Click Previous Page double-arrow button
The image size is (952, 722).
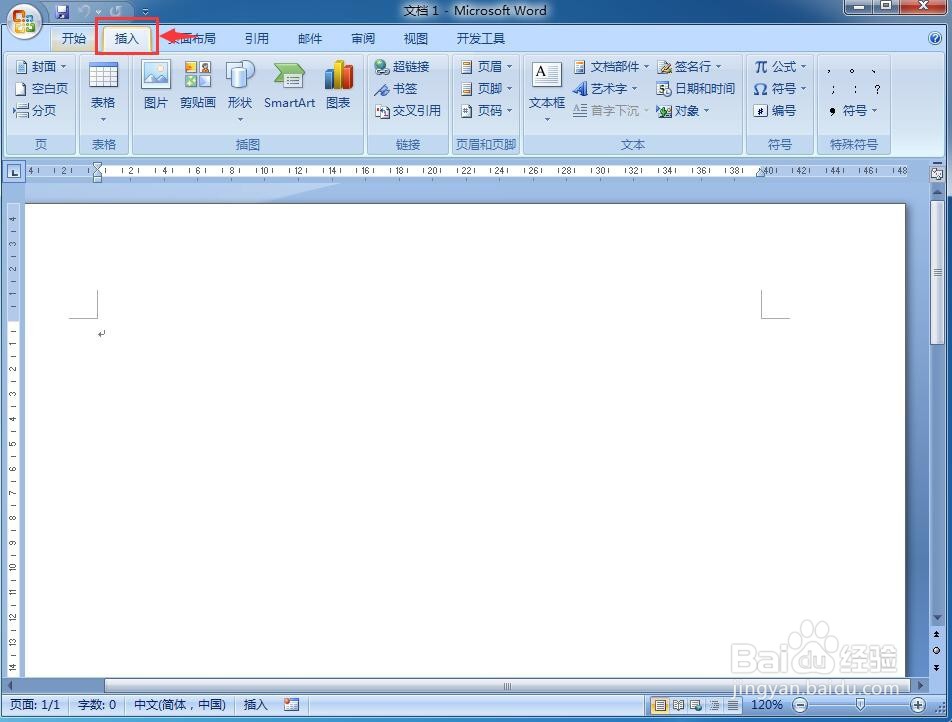click(x=936, y=635)
